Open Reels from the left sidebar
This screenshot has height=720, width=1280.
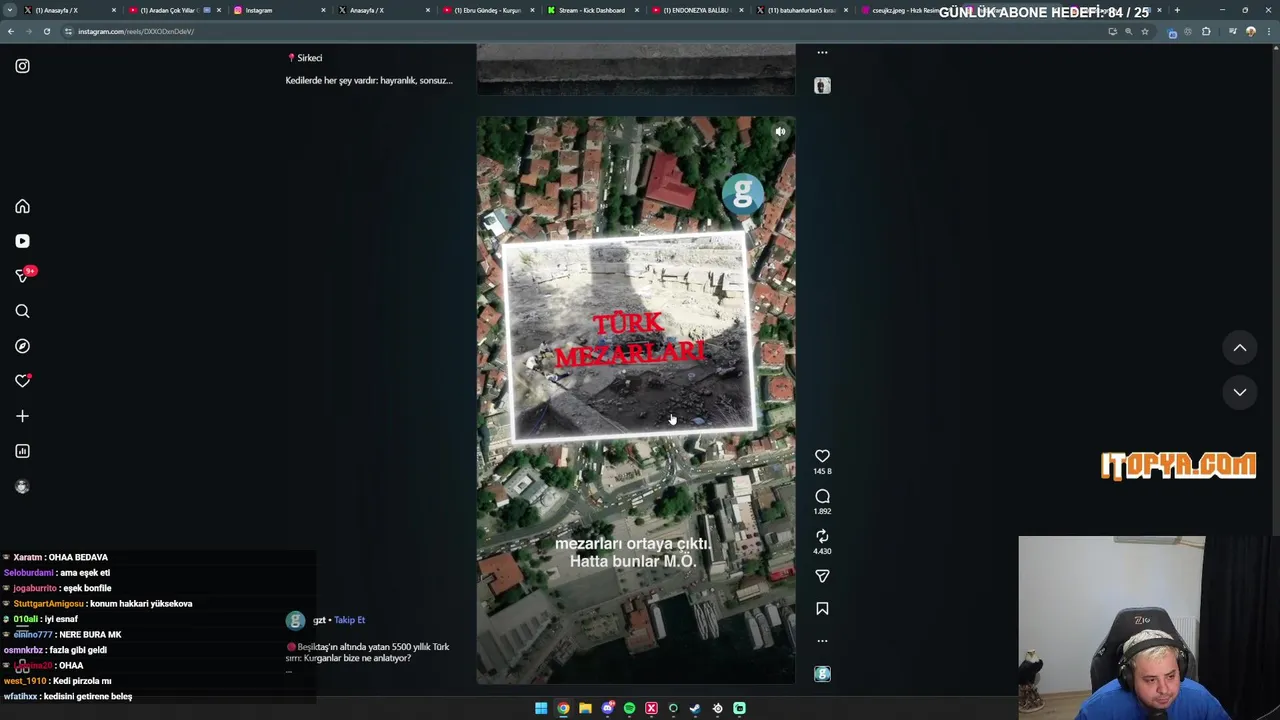coord(22,241)
